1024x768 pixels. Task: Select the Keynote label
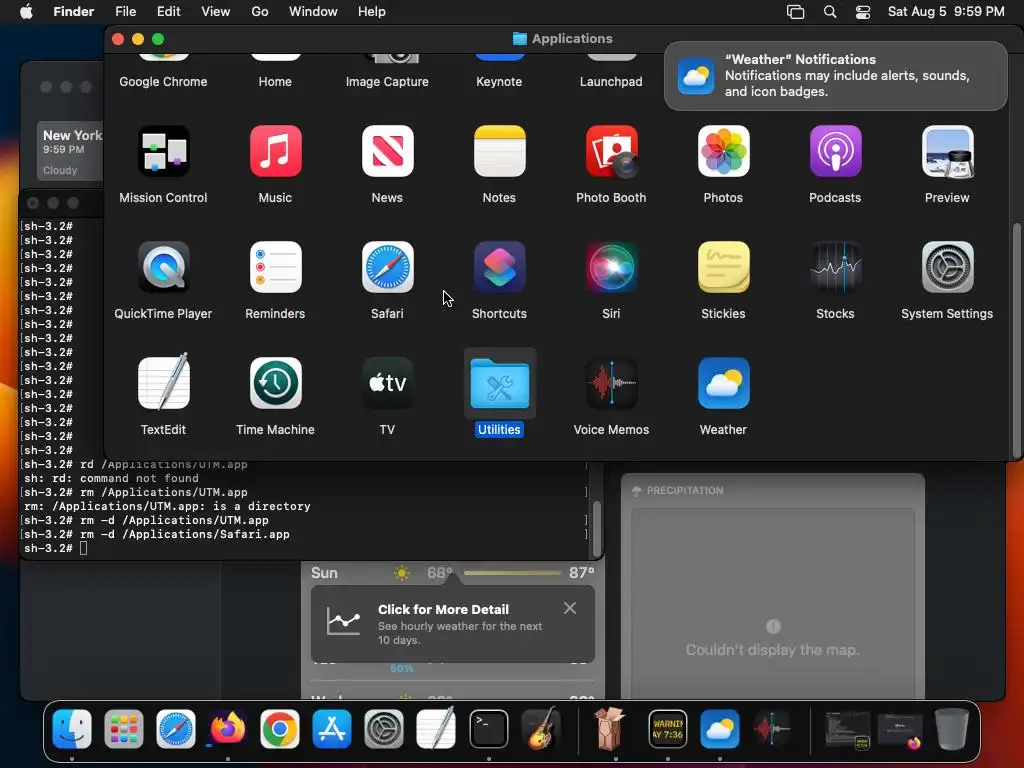499,82
